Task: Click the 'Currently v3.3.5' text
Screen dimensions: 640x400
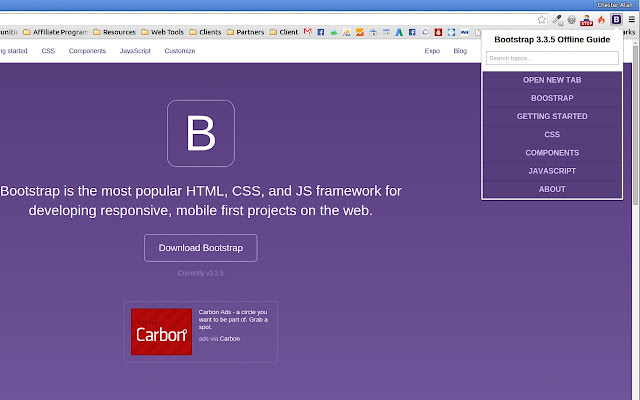Action: tap(200, 273)
